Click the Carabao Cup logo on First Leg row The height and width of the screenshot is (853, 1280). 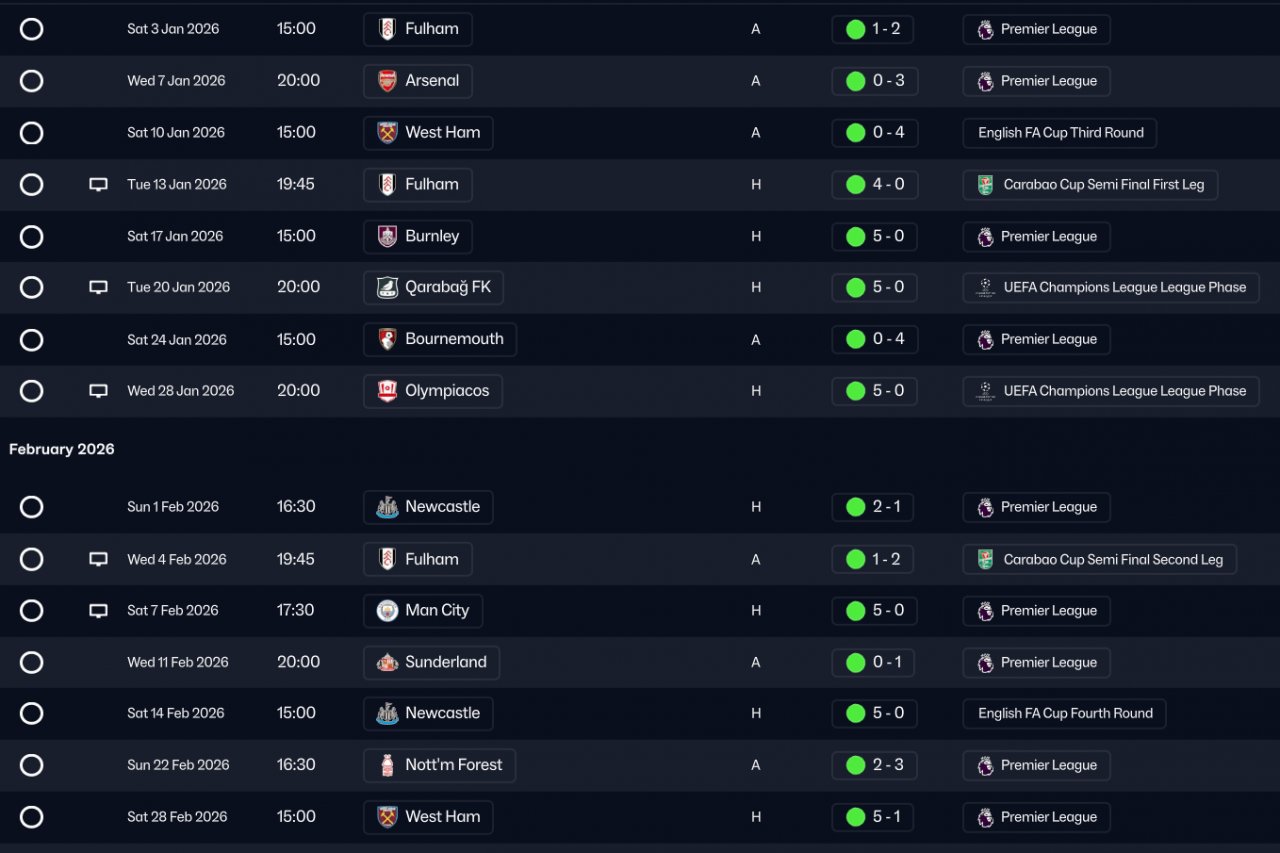point(985,185)
